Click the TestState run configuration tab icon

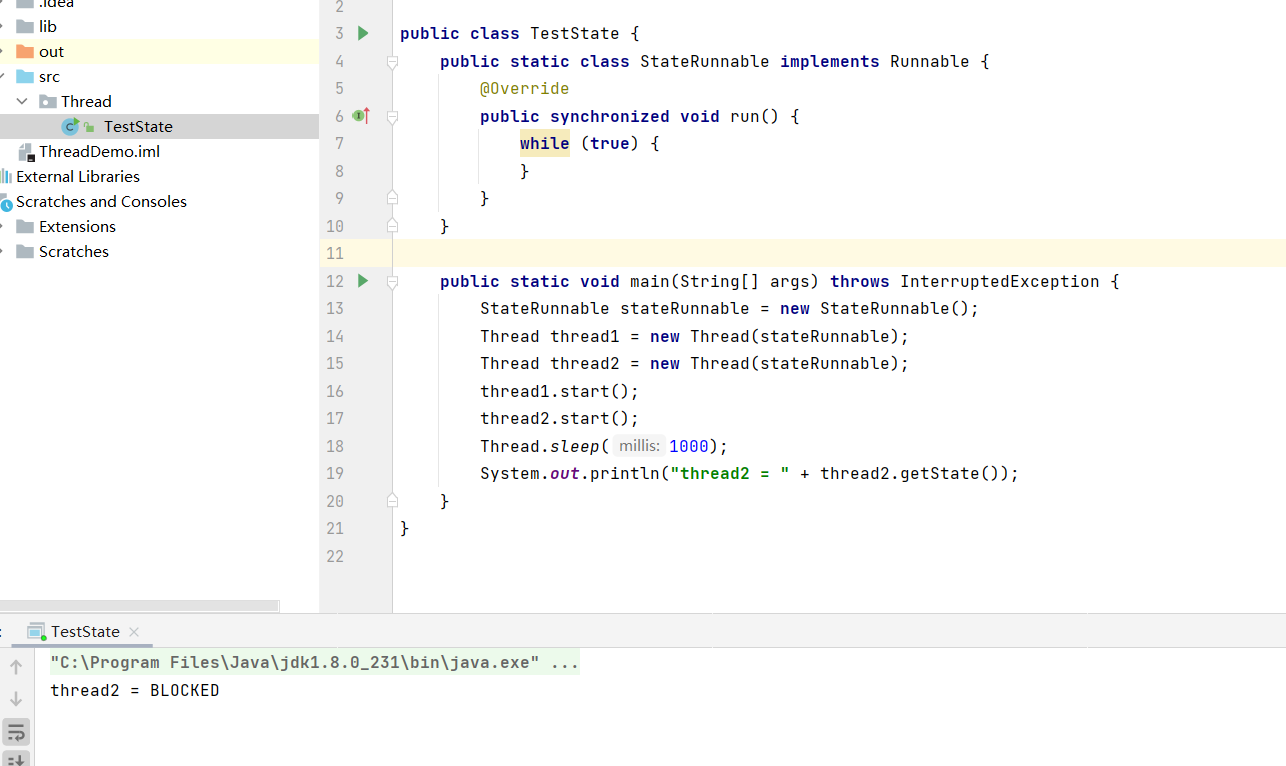click(x=36, y=632)
